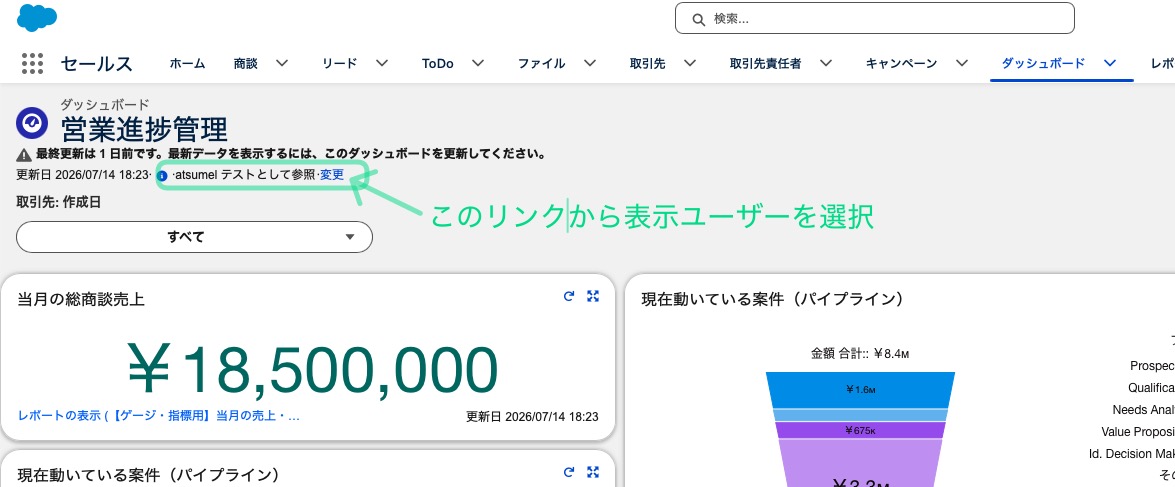1175x487 pixels.
Task: Open the App Launcher dots grid
Action: point(32,64)
